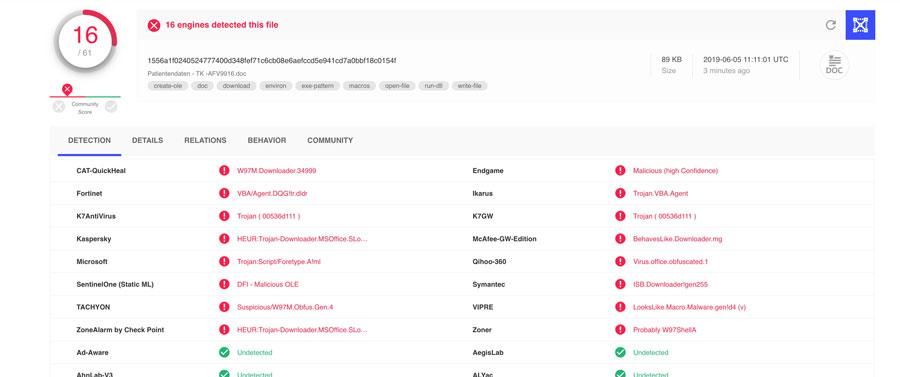The width and height of the screenshot is (900, 377).
Task: Open the RELATIONS tab
Action: tap(205, 140)
